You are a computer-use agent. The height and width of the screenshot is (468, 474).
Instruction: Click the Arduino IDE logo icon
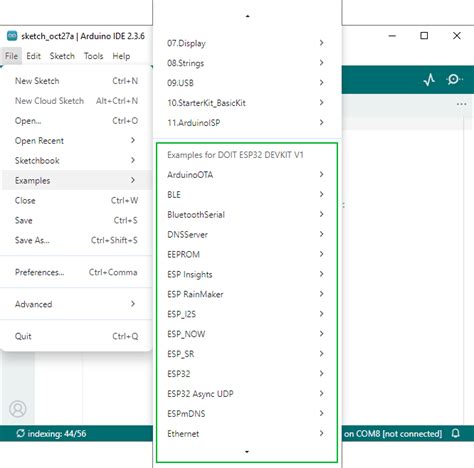[x=12, y=36]
